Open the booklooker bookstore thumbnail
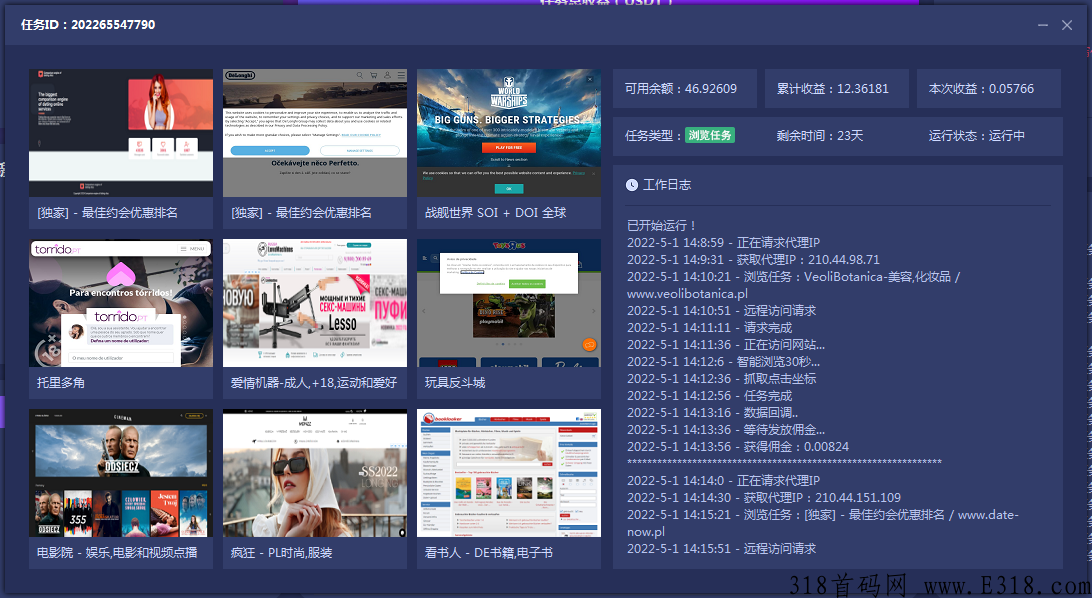1092x598 pixels. coord(509,473)
